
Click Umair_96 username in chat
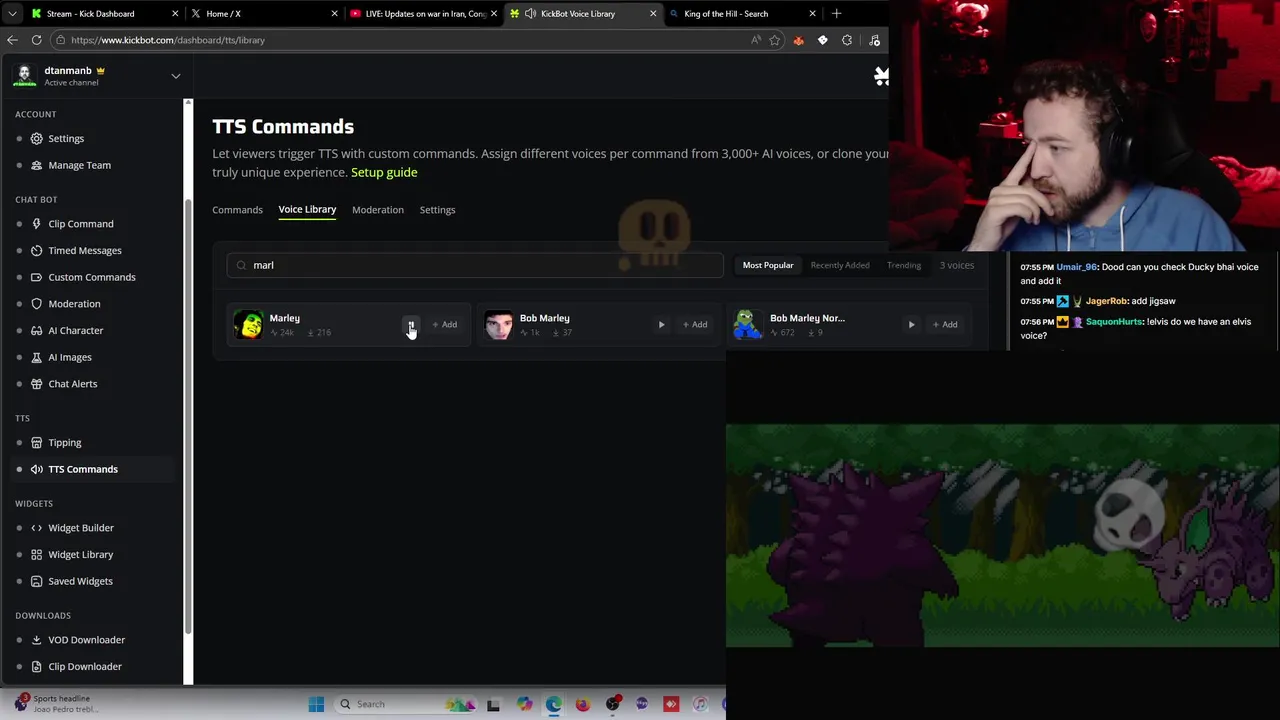click(x=1077, y=267)
